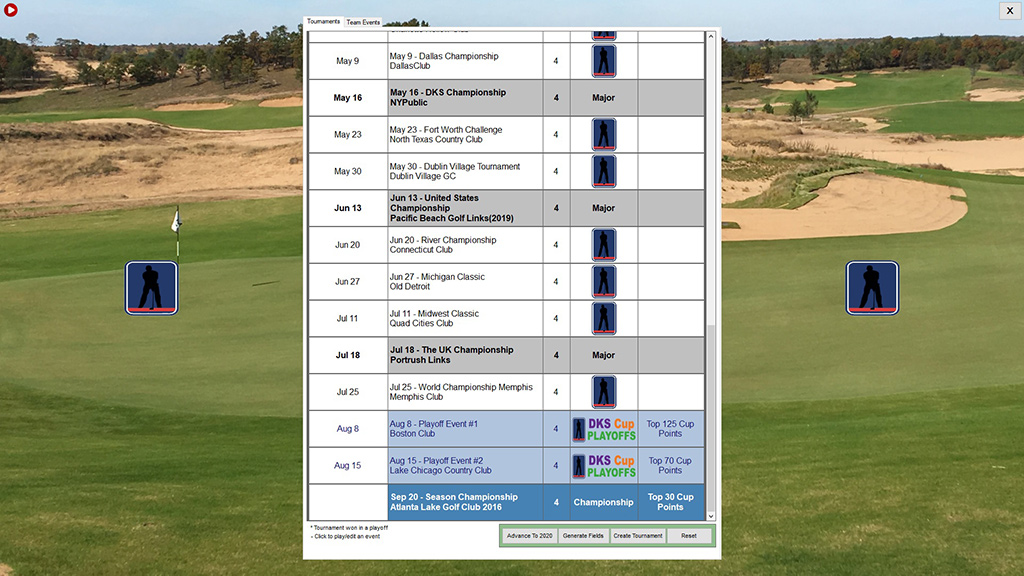The width and height of the screenshot is (1024, 576).
Task: Open Jul 18 - The UK Championship event
Action: [465, 355]
